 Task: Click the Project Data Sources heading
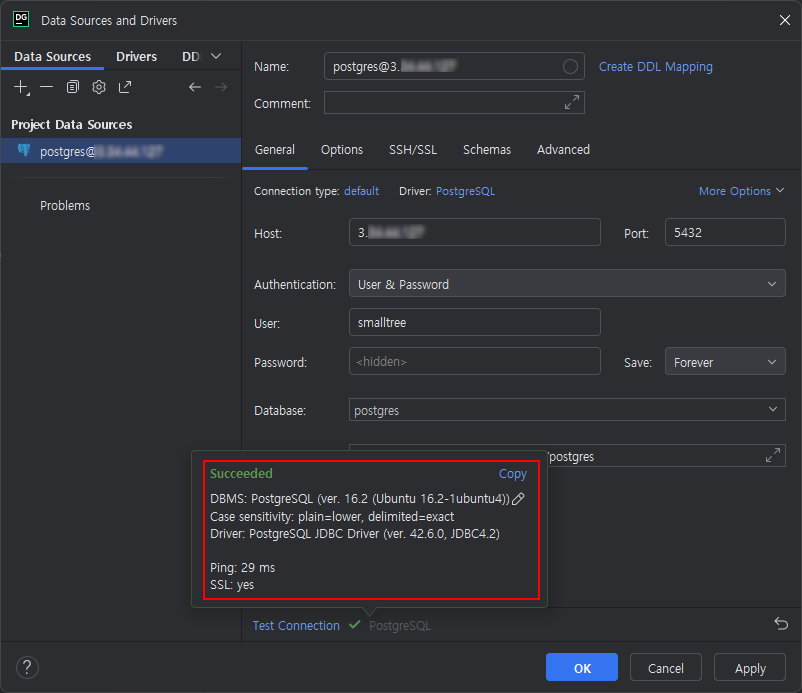[x=72, y=124]
